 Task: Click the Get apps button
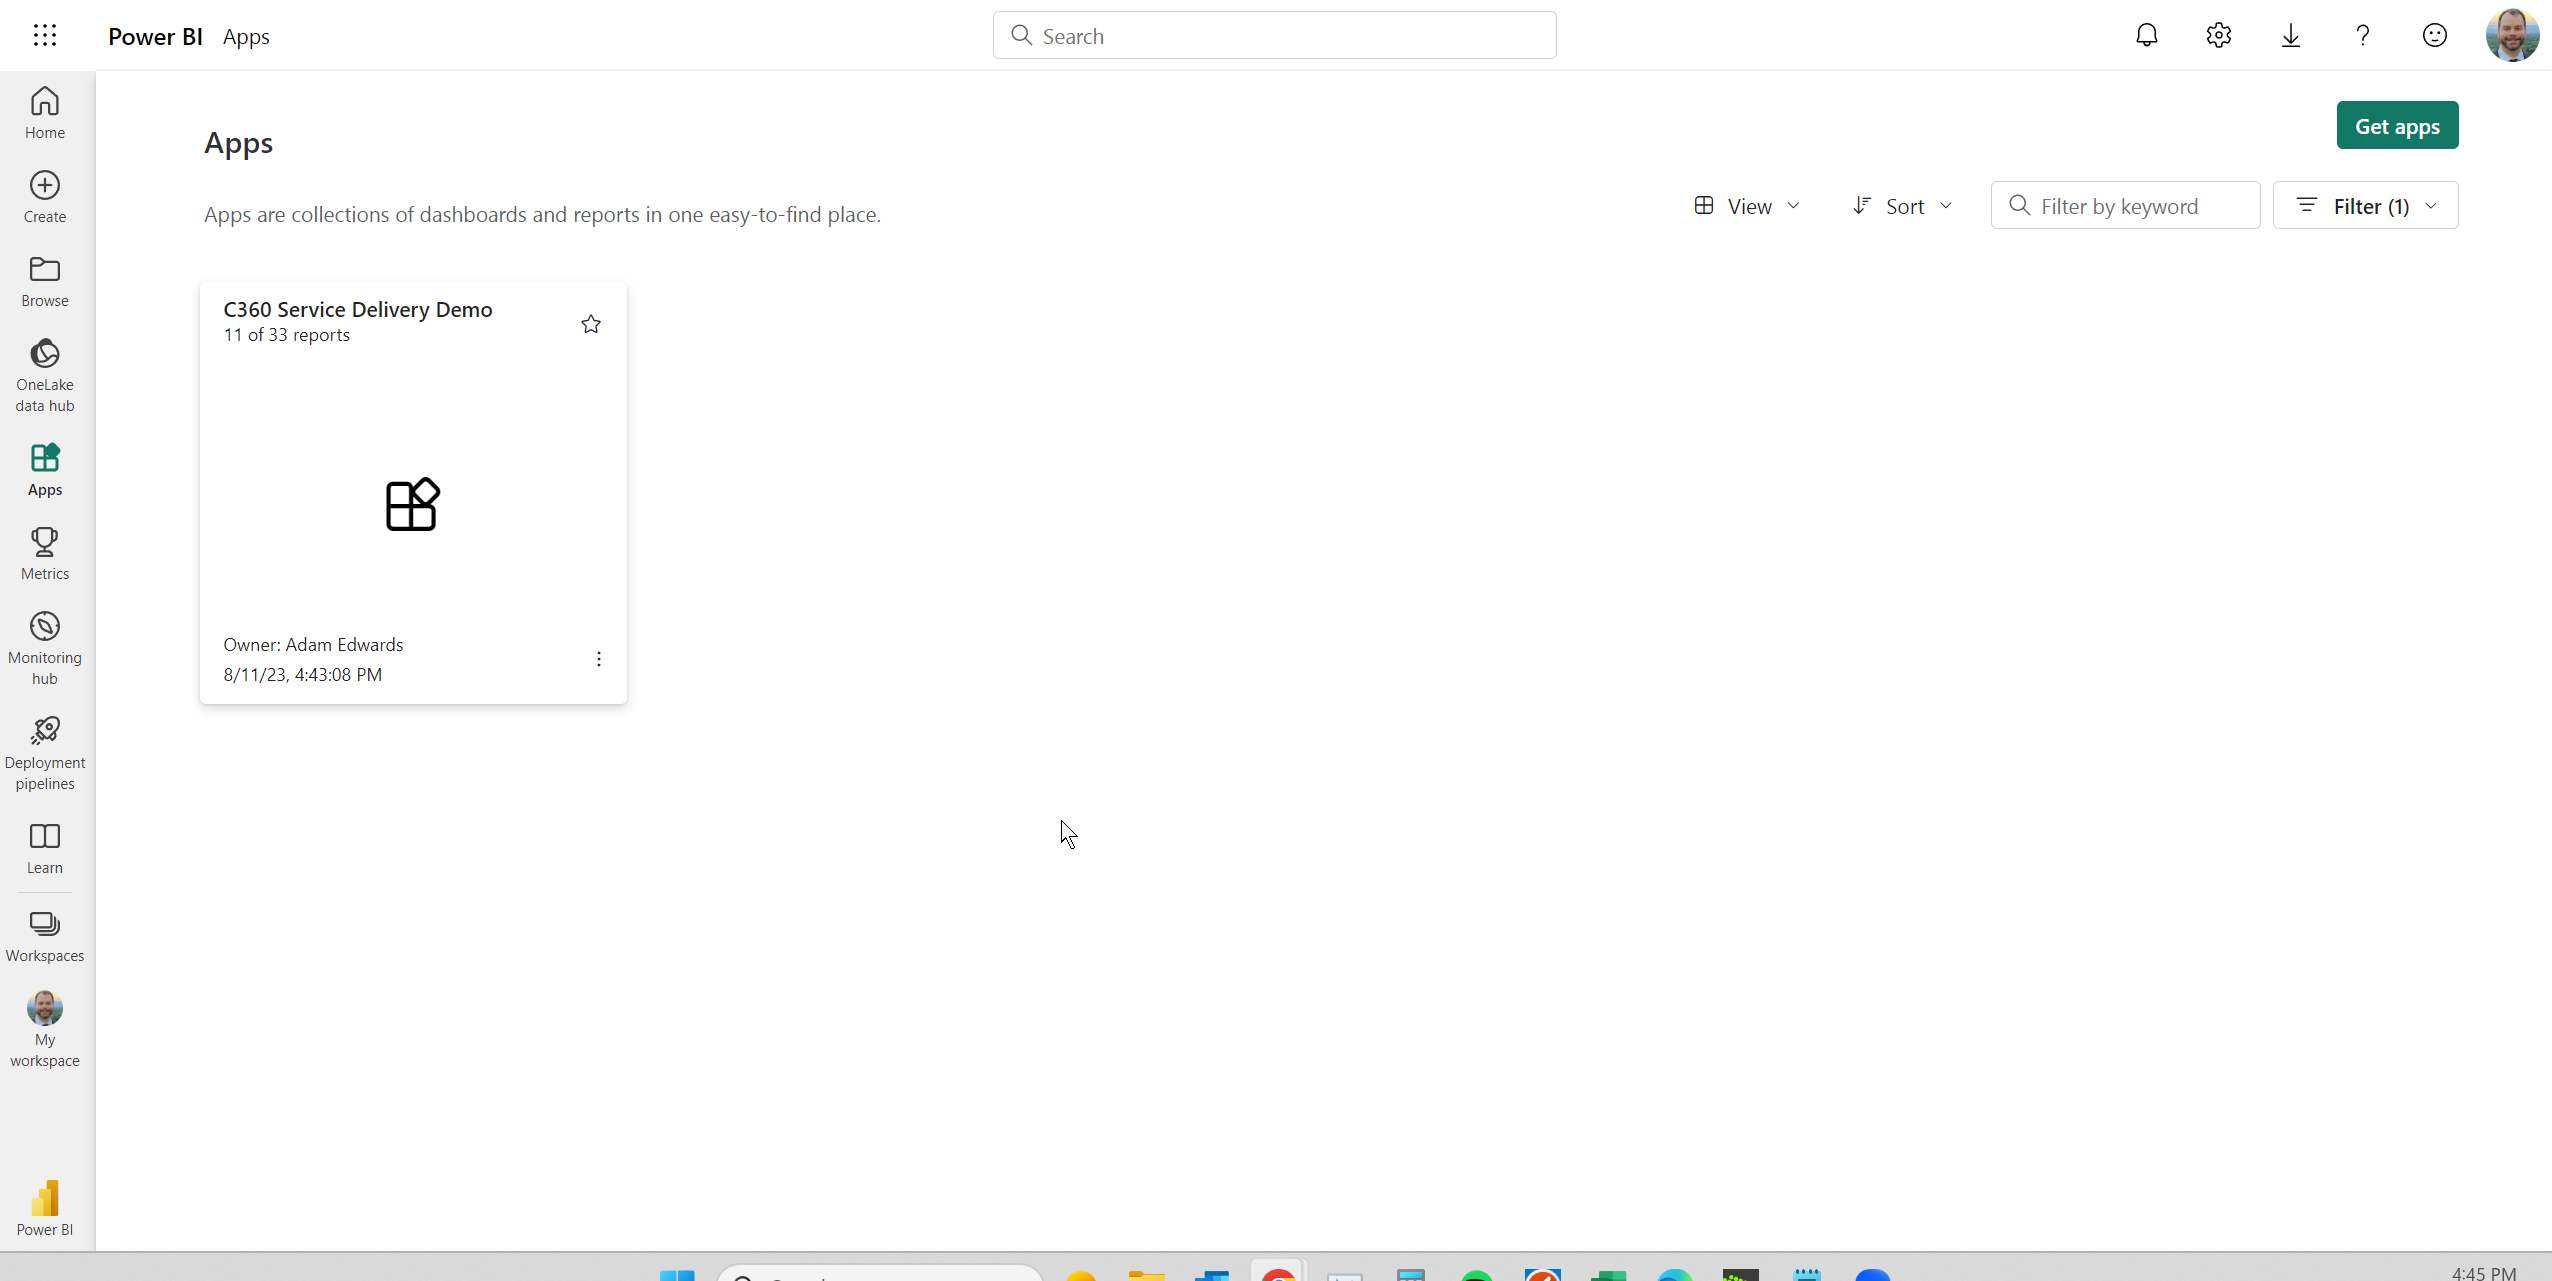coord(2397,126)
